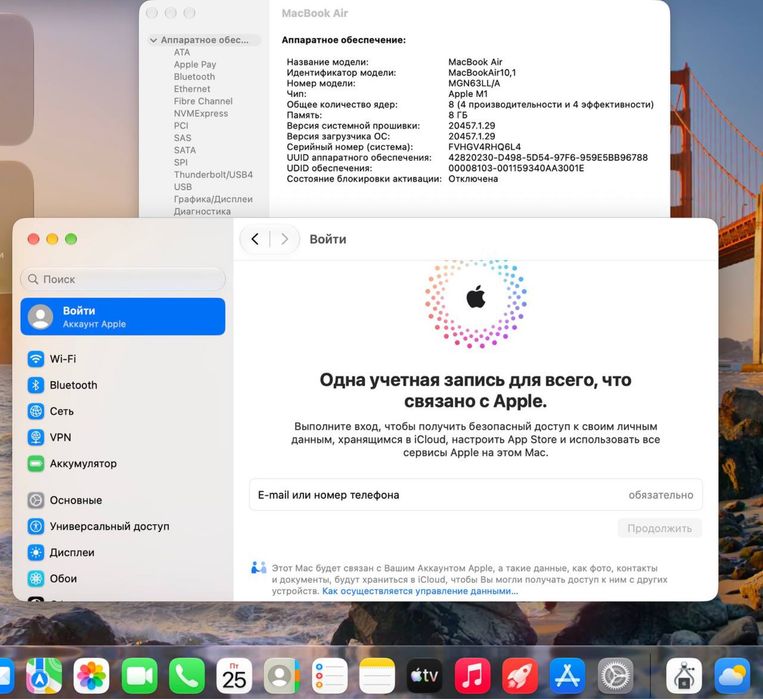Select SATA in System Information sidebar
Image resolution: width=763 pixels, height=699 pixels.
184,150
